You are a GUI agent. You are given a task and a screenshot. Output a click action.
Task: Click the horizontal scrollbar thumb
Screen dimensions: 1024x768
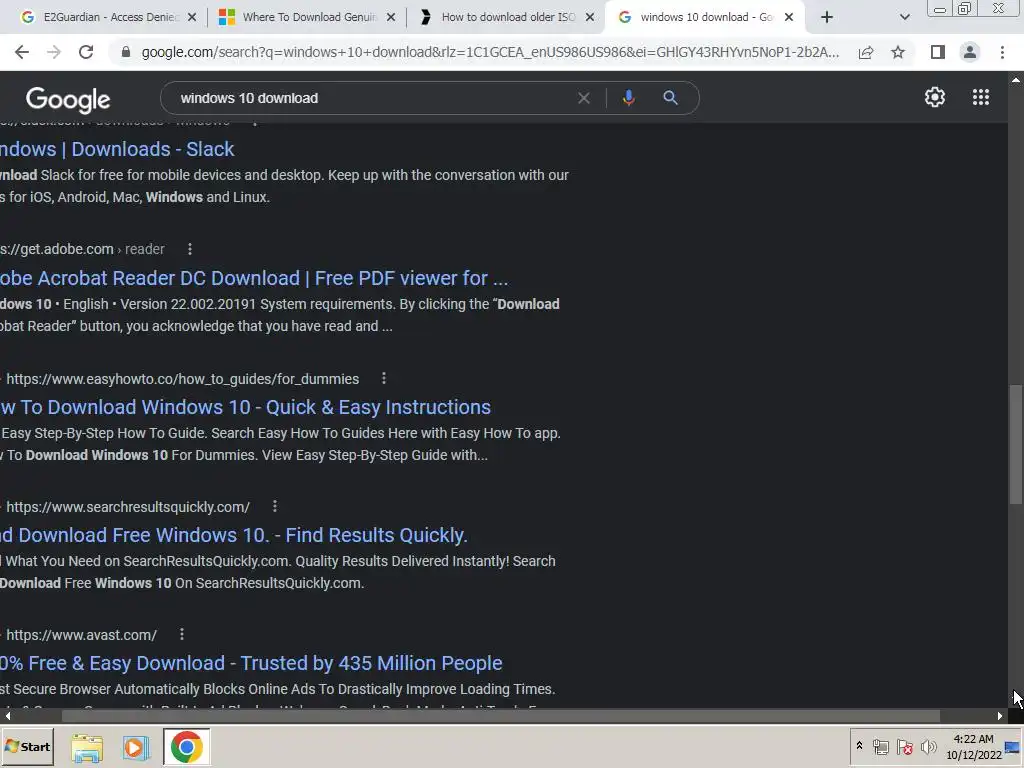click(501, 716)
